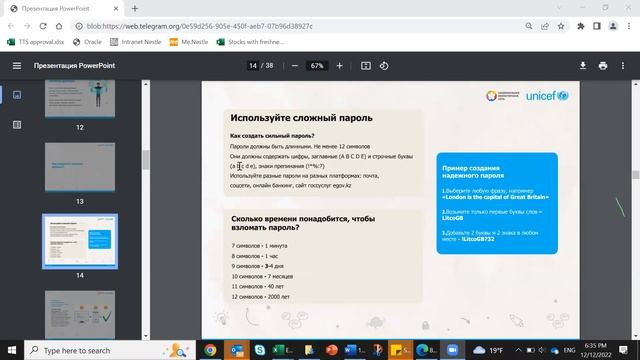This screenshot has width=640, height=360.
Task: Click thumbnail panel scroll down arrow
Action: (x=146, y=336)
